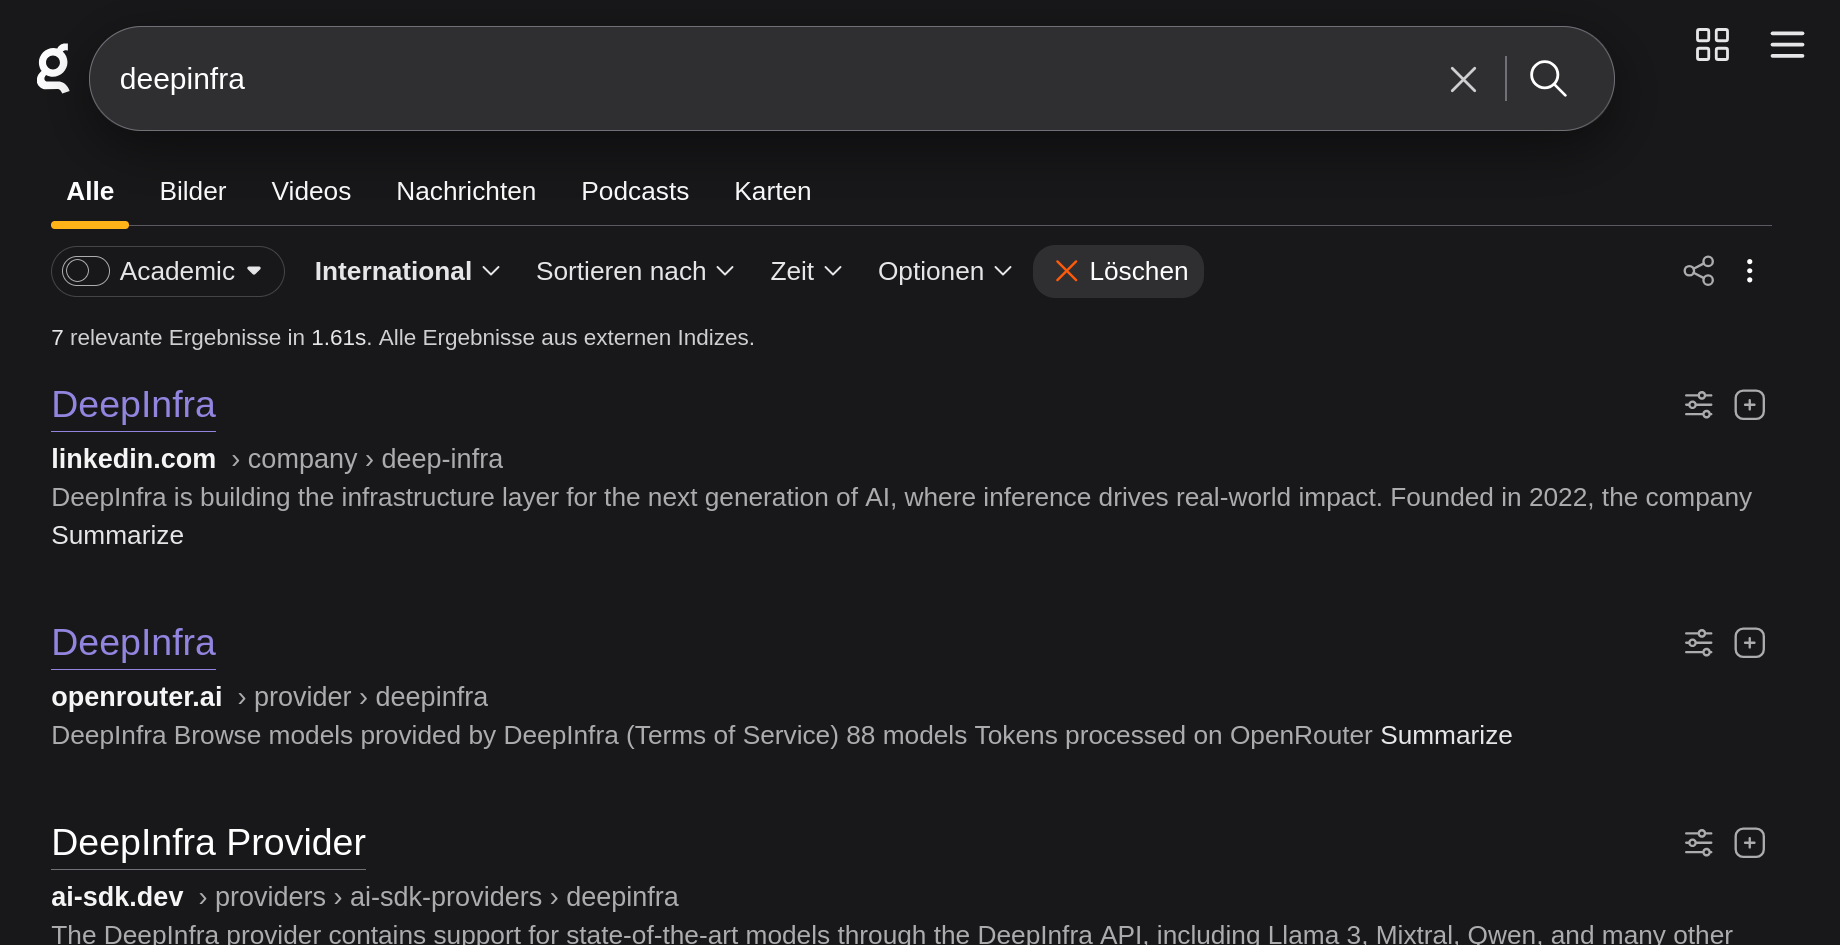Open the Sortieren nach dropdown
Screen dimensions: 1840x945
click(635, 271)
